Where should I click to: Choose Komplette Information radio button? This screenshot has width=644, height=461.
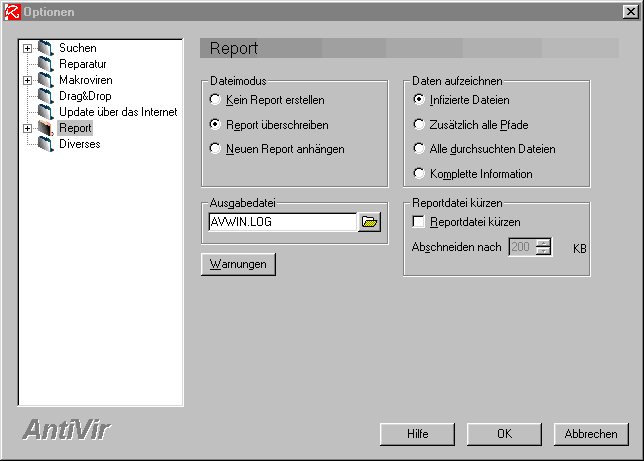coord(419,174)
